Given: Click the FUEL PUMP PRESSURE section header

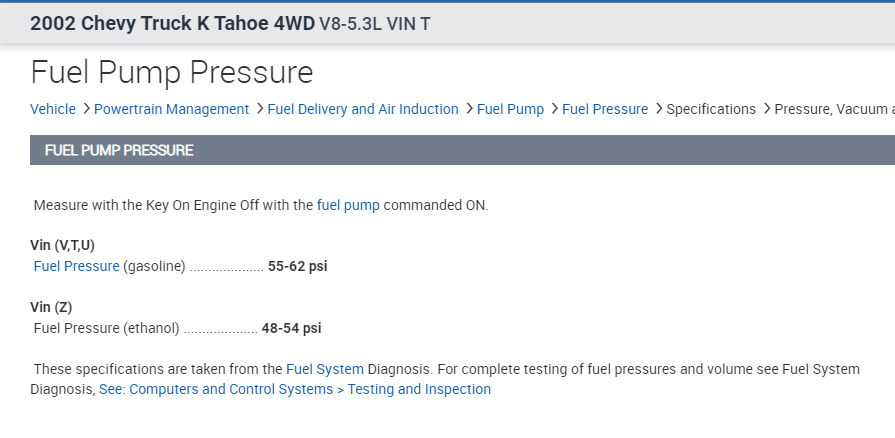Looking at the screenshot, I should (x=119, y=150).
